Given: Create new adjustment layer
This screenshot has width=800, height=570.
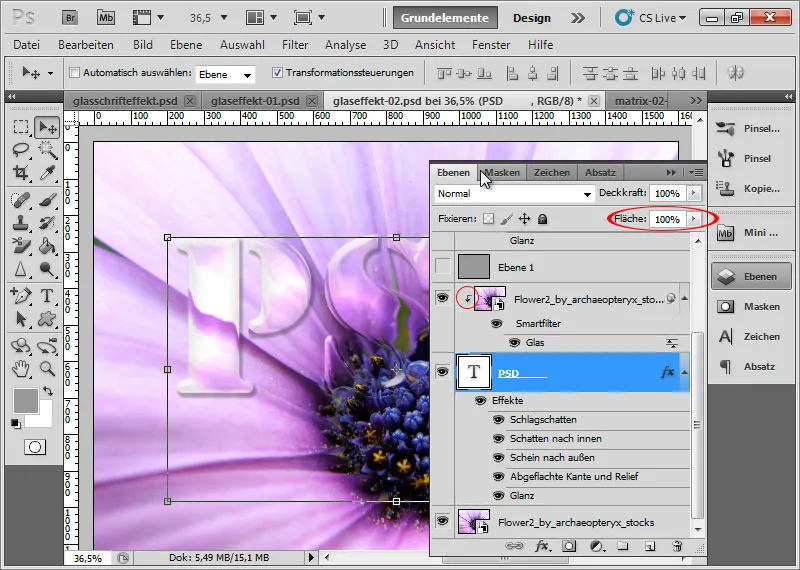Looking at the screenshot, I should 596,546.
